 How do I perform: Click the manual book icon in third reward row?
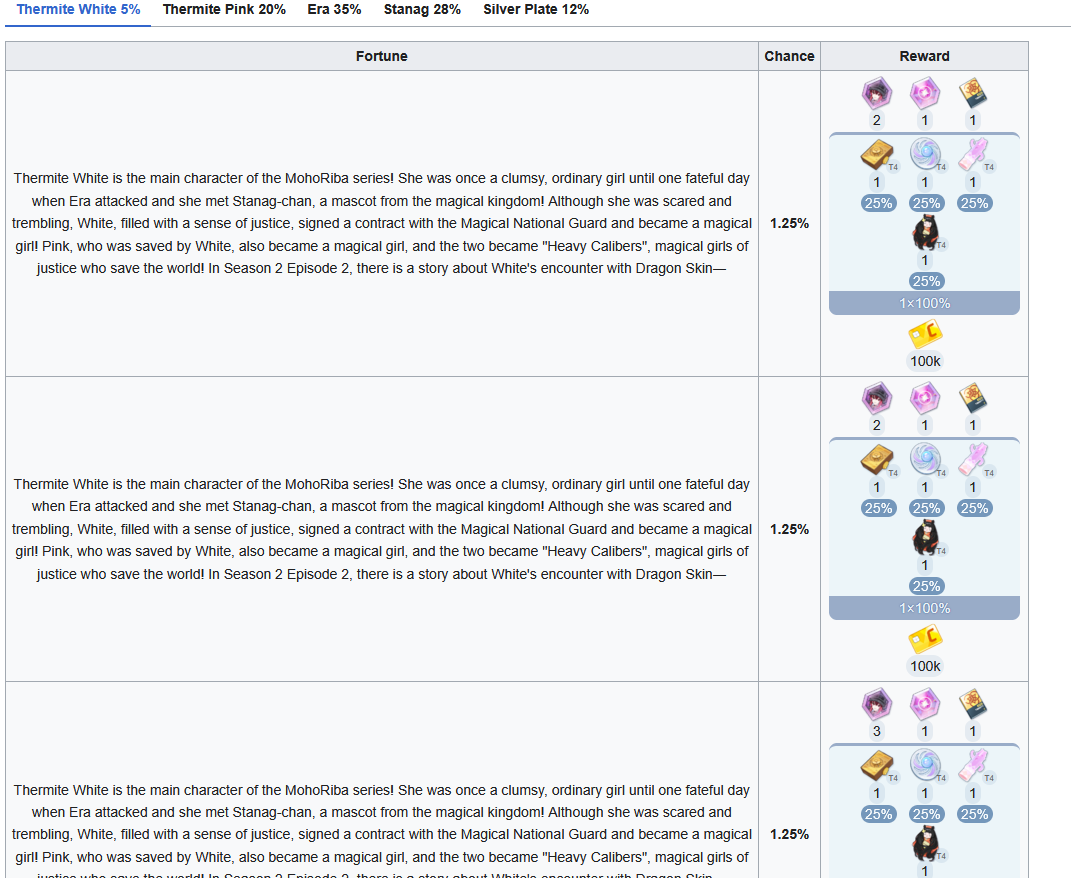tap(972, 704)
